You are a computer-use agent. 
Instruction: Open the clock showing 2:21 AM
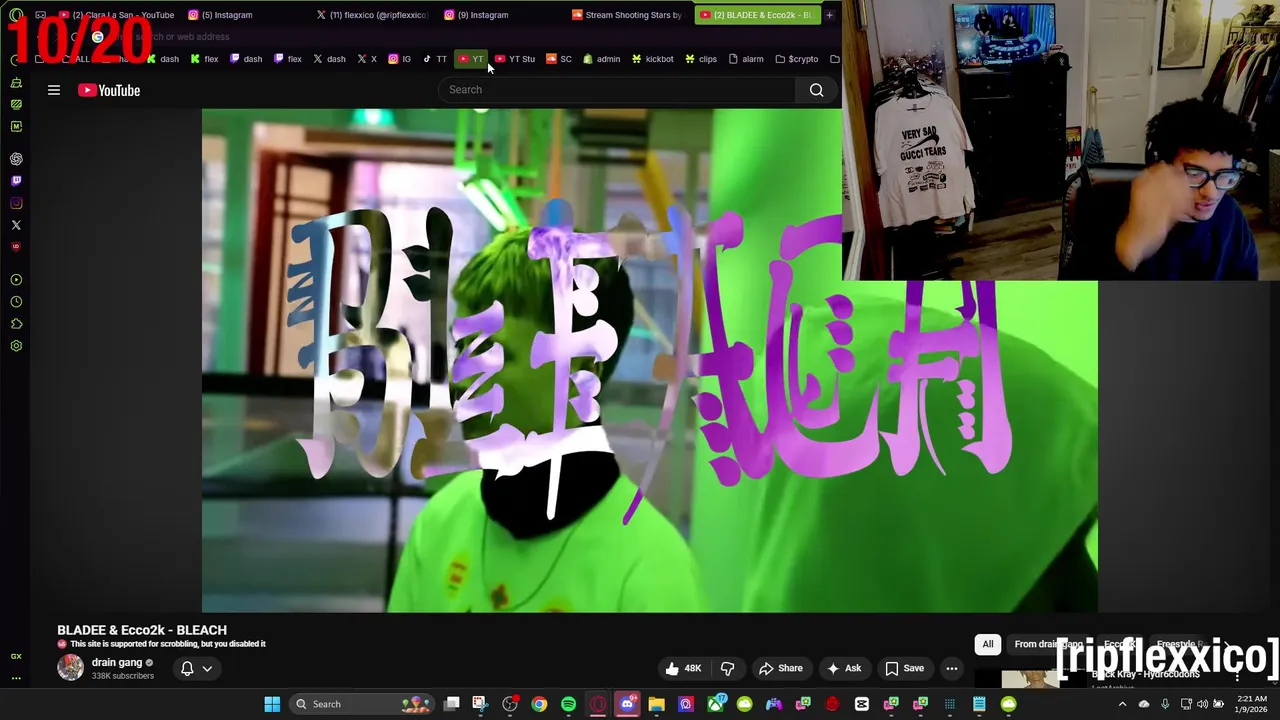[x=1252, y=704]
